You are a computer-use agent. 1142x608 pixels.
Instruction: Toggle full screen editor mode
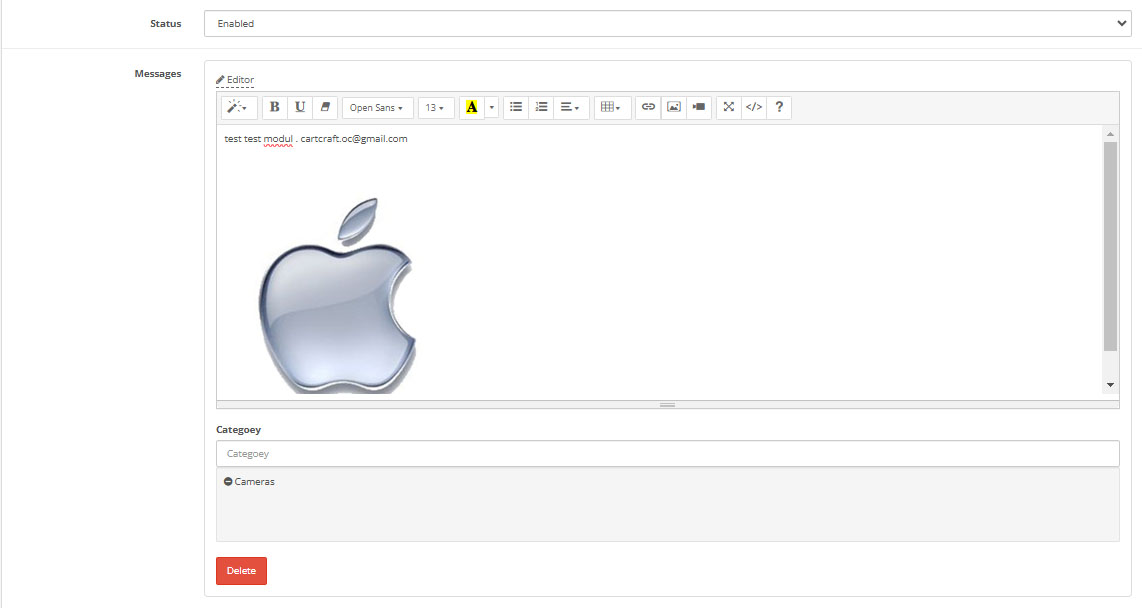[x=729, y=108]
